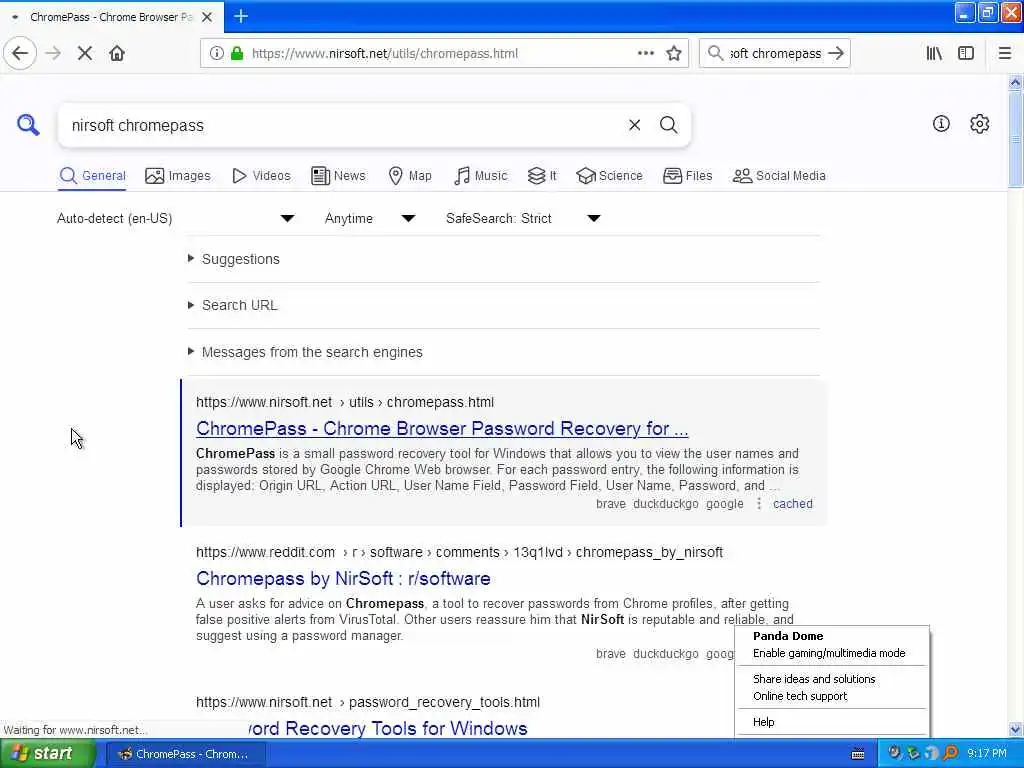This screenshot has width=1024, height=768.
Task: Open the cached link of first result
Action: tap(792, 504)
